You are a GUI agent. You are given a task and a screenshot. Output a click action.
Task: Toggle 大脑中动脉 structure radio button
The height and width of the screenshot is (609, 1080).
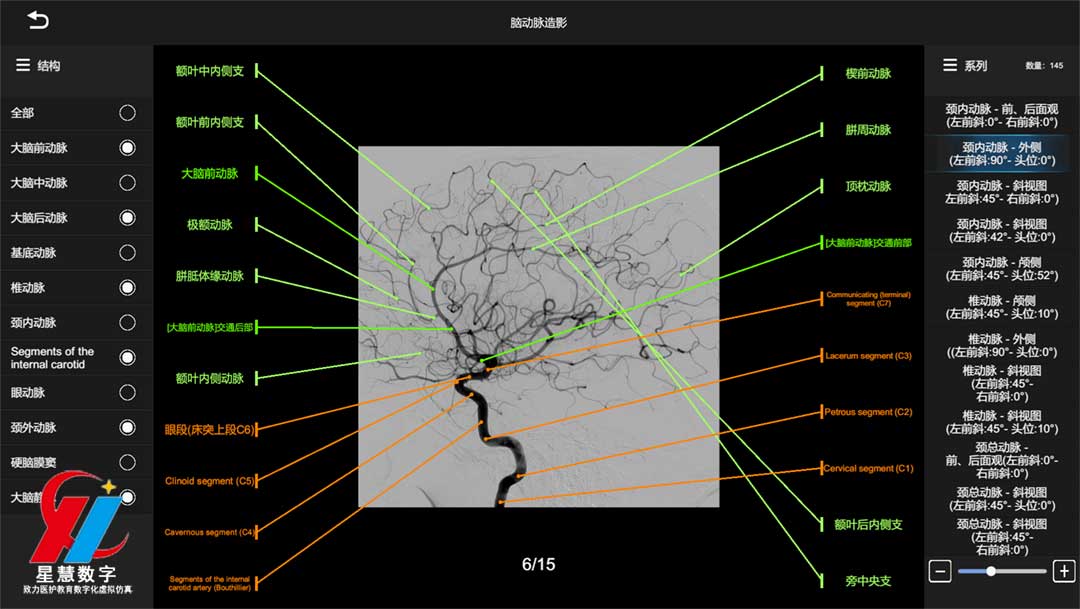[127, 183]
